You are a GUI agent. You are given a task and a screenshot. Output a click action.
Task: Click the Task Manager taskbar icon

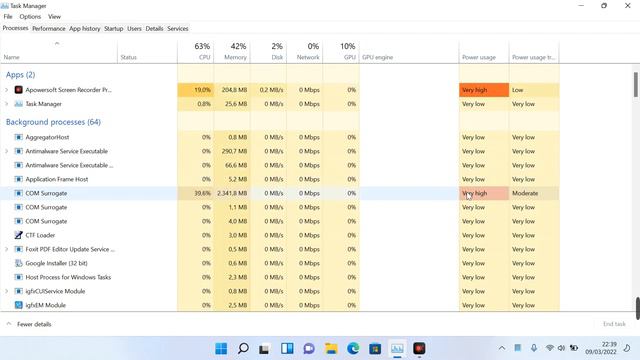(x=397, y=349)
